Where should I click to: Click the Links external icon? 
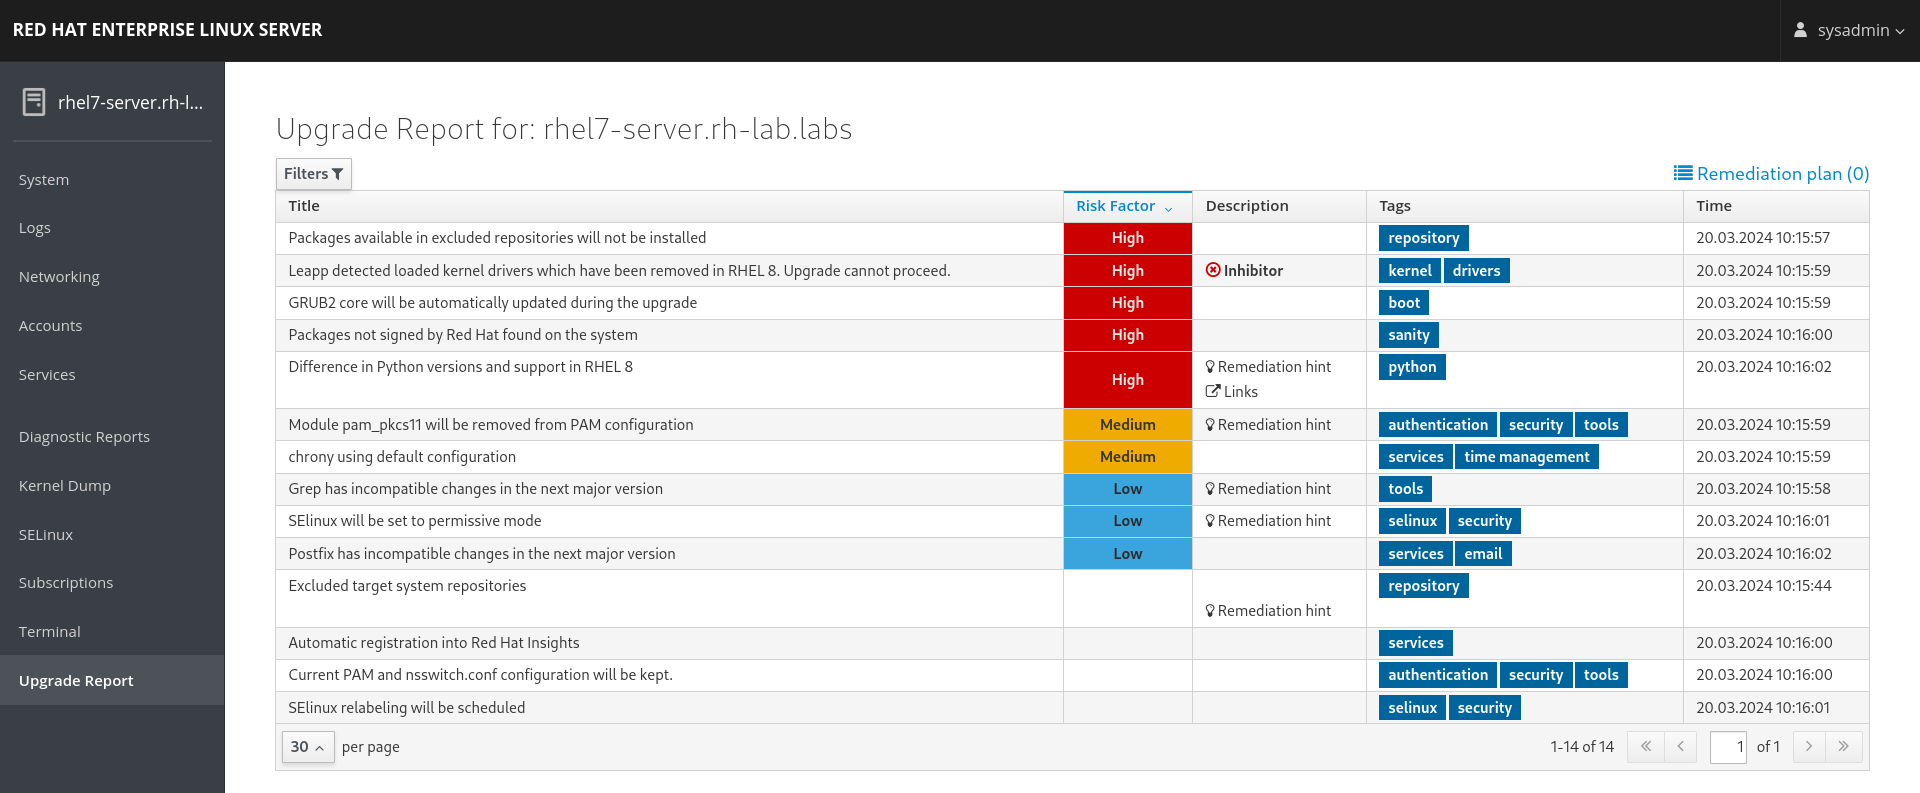[1213, 392]
